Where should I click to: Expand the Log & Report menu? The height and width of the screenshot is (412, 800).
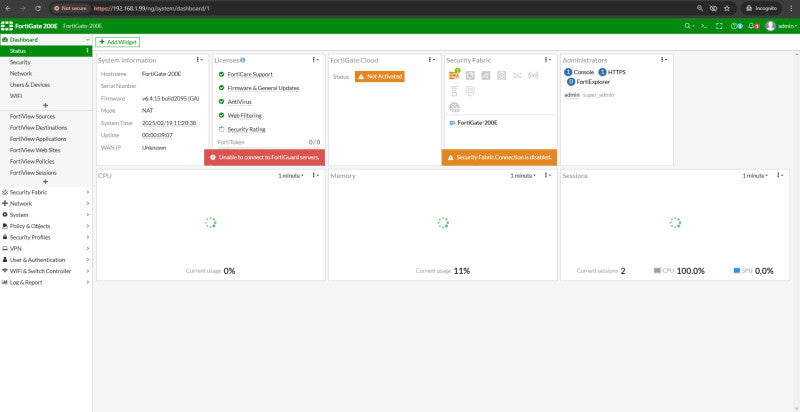click(x=46, y=282)
